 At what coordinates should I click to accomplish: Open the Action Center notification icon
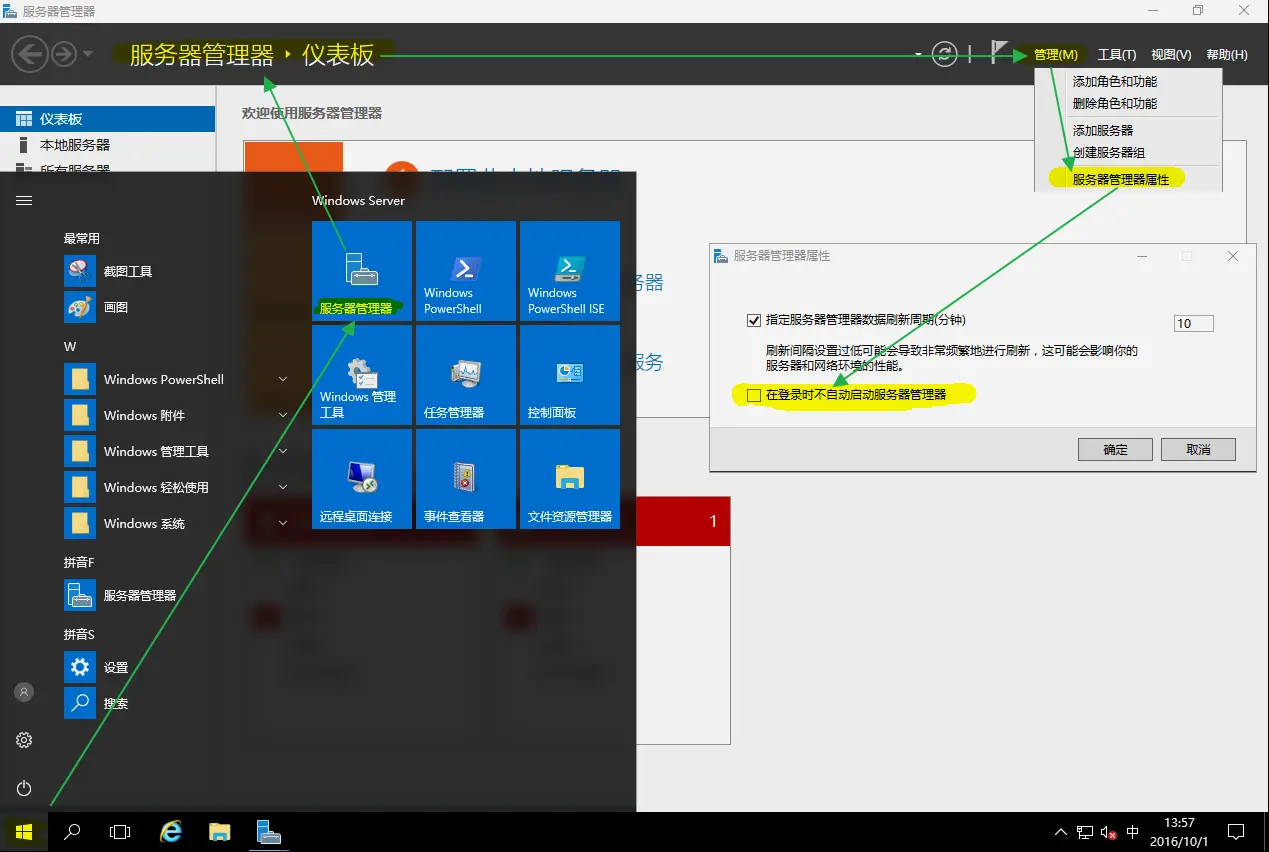point(1236,832)
